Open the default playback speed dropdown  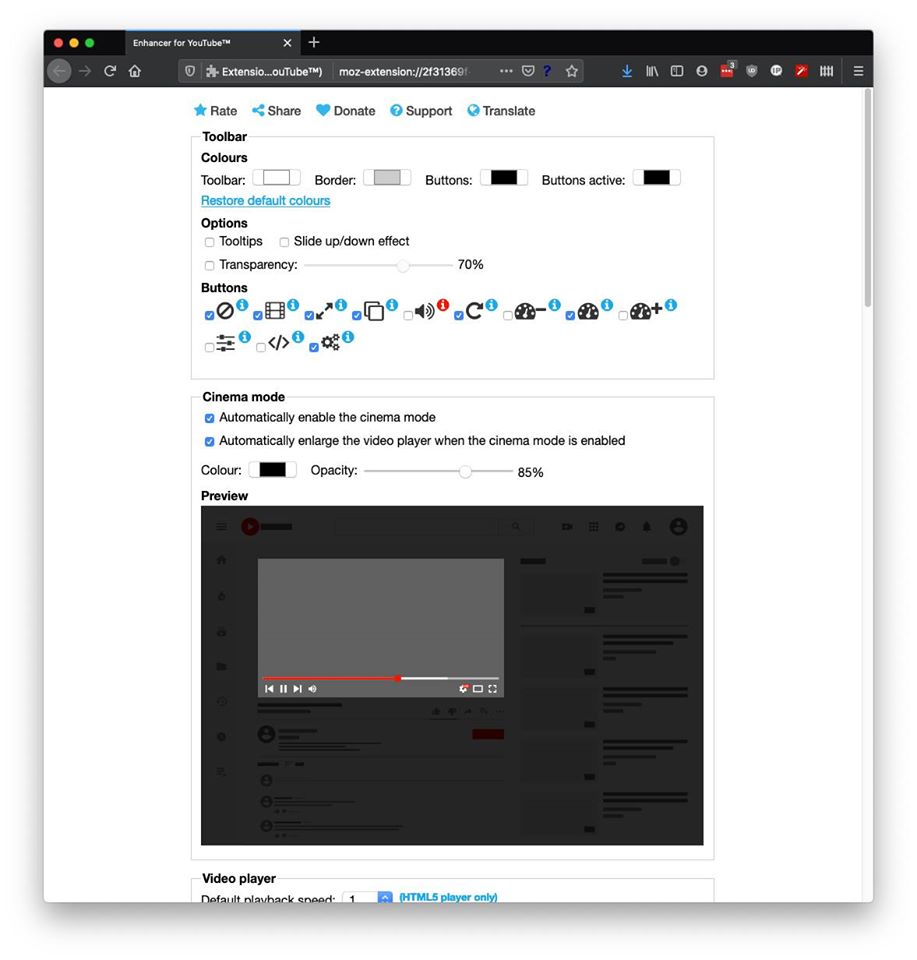[385, 898]
